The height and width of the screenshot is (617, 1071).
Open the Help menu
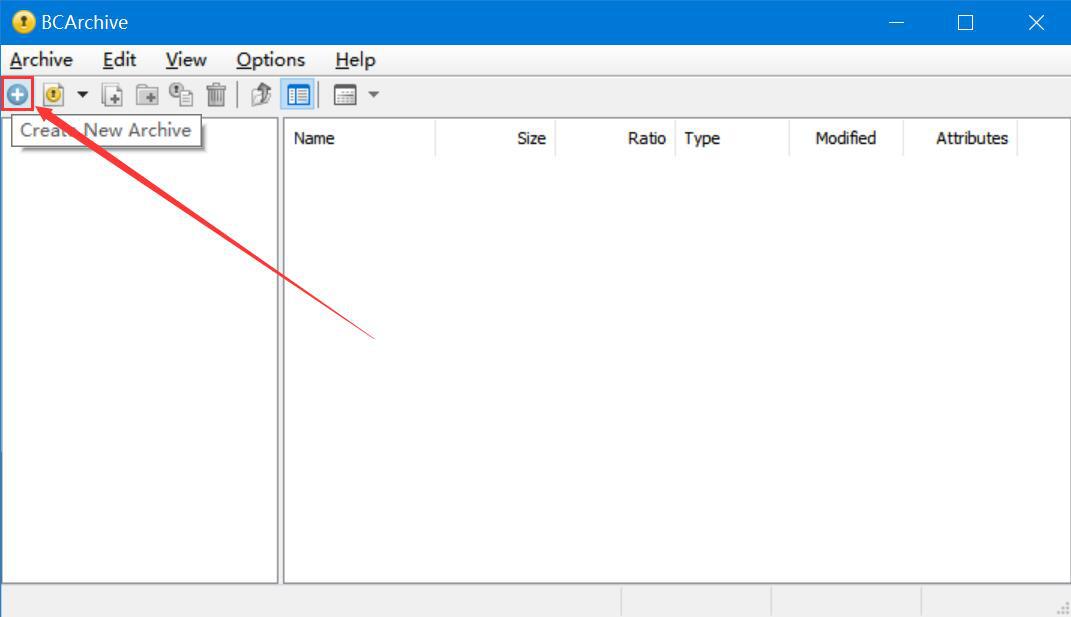pyautogui.click(x=355, y=60)
